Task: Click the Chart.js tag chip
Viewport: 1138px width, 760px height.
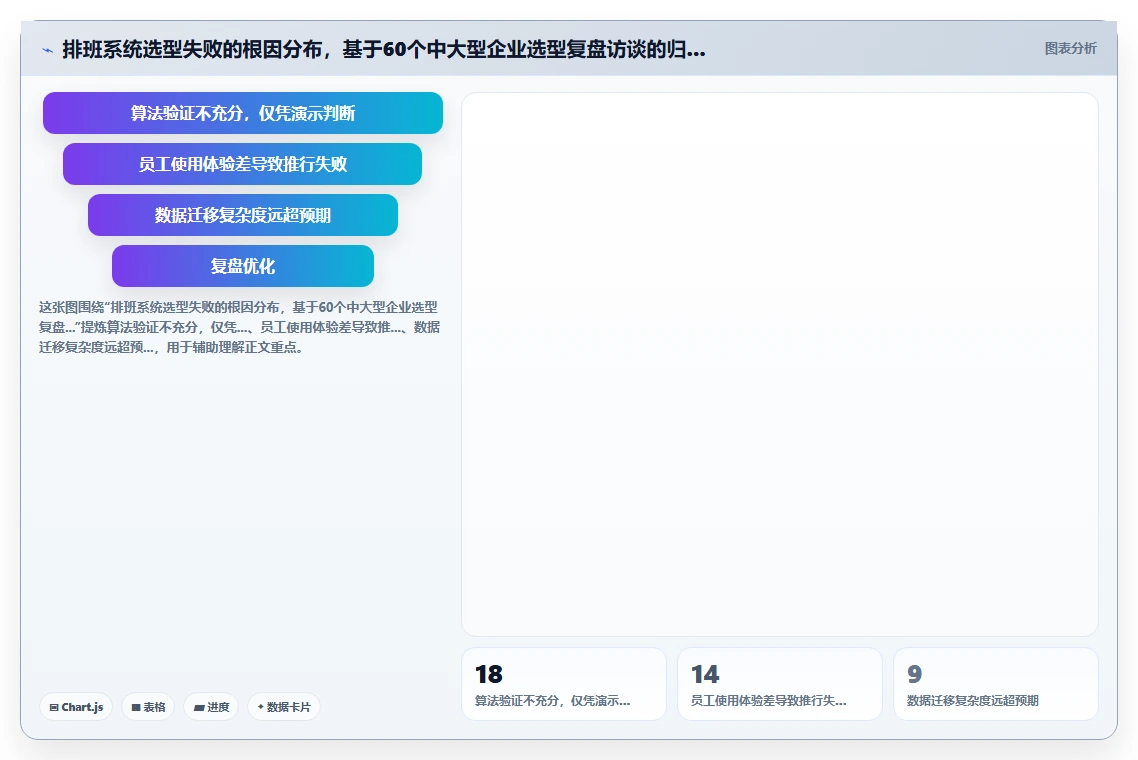Action: pos(76,707)
